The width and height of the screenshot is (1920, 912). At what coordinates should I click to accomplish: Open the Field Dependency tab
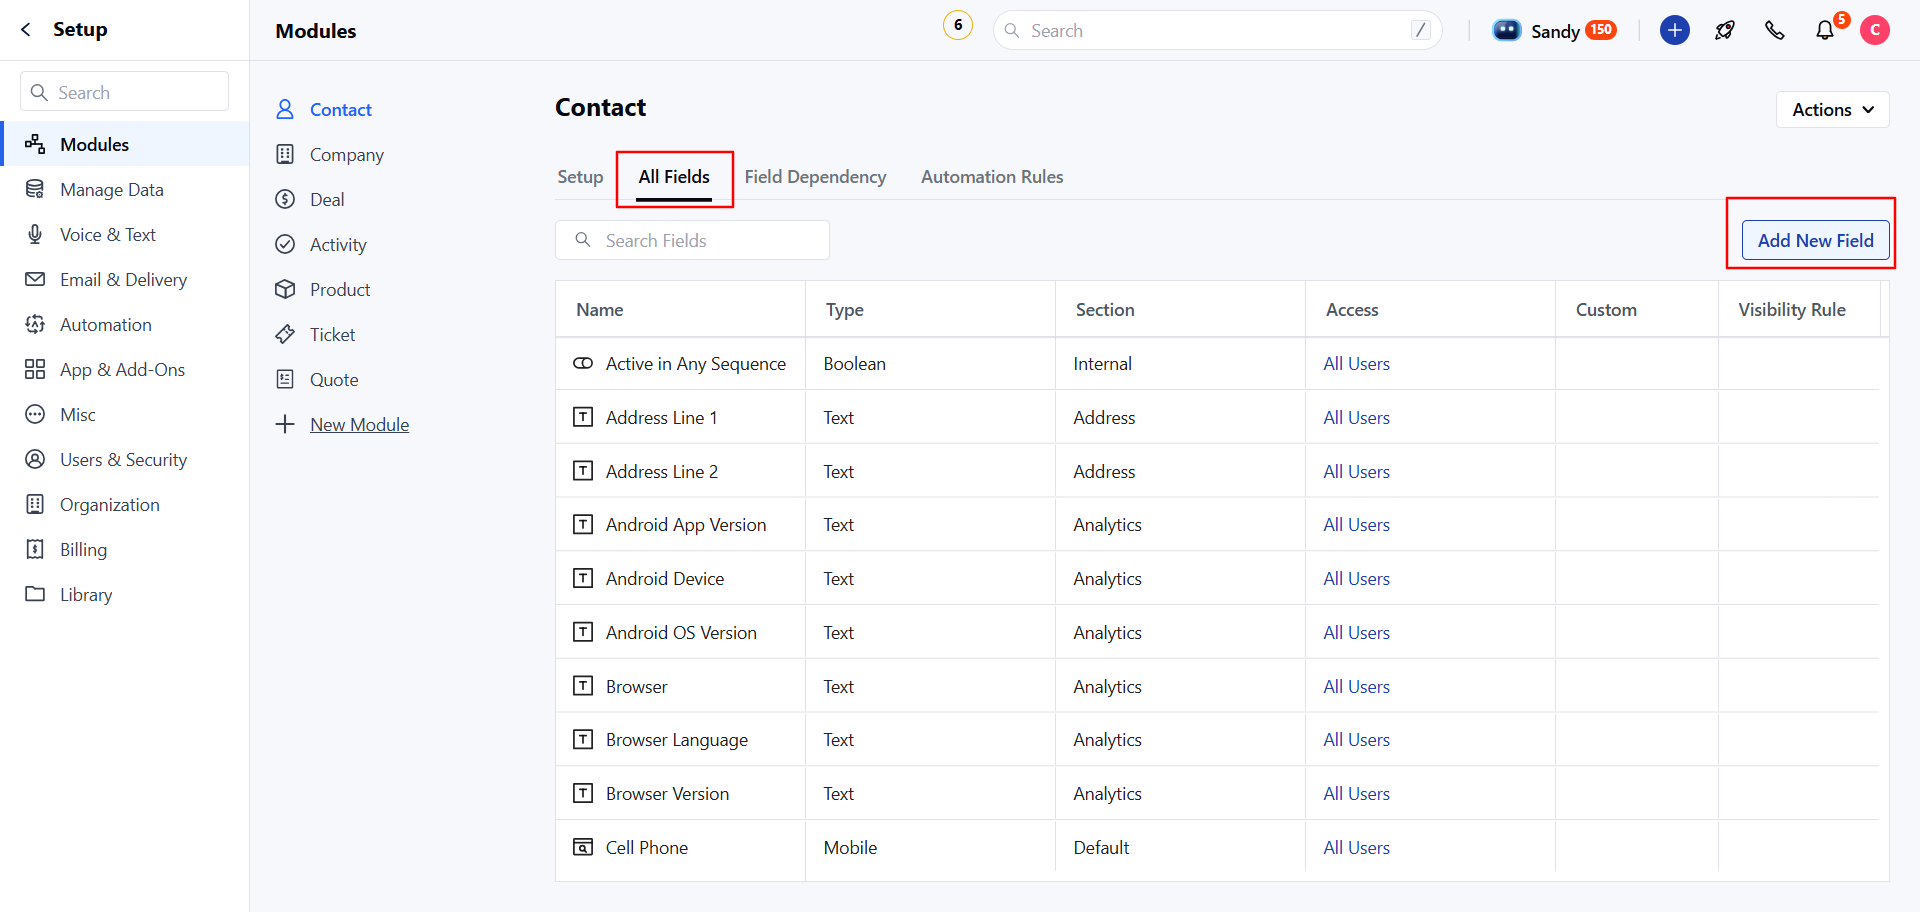point(815,176)
